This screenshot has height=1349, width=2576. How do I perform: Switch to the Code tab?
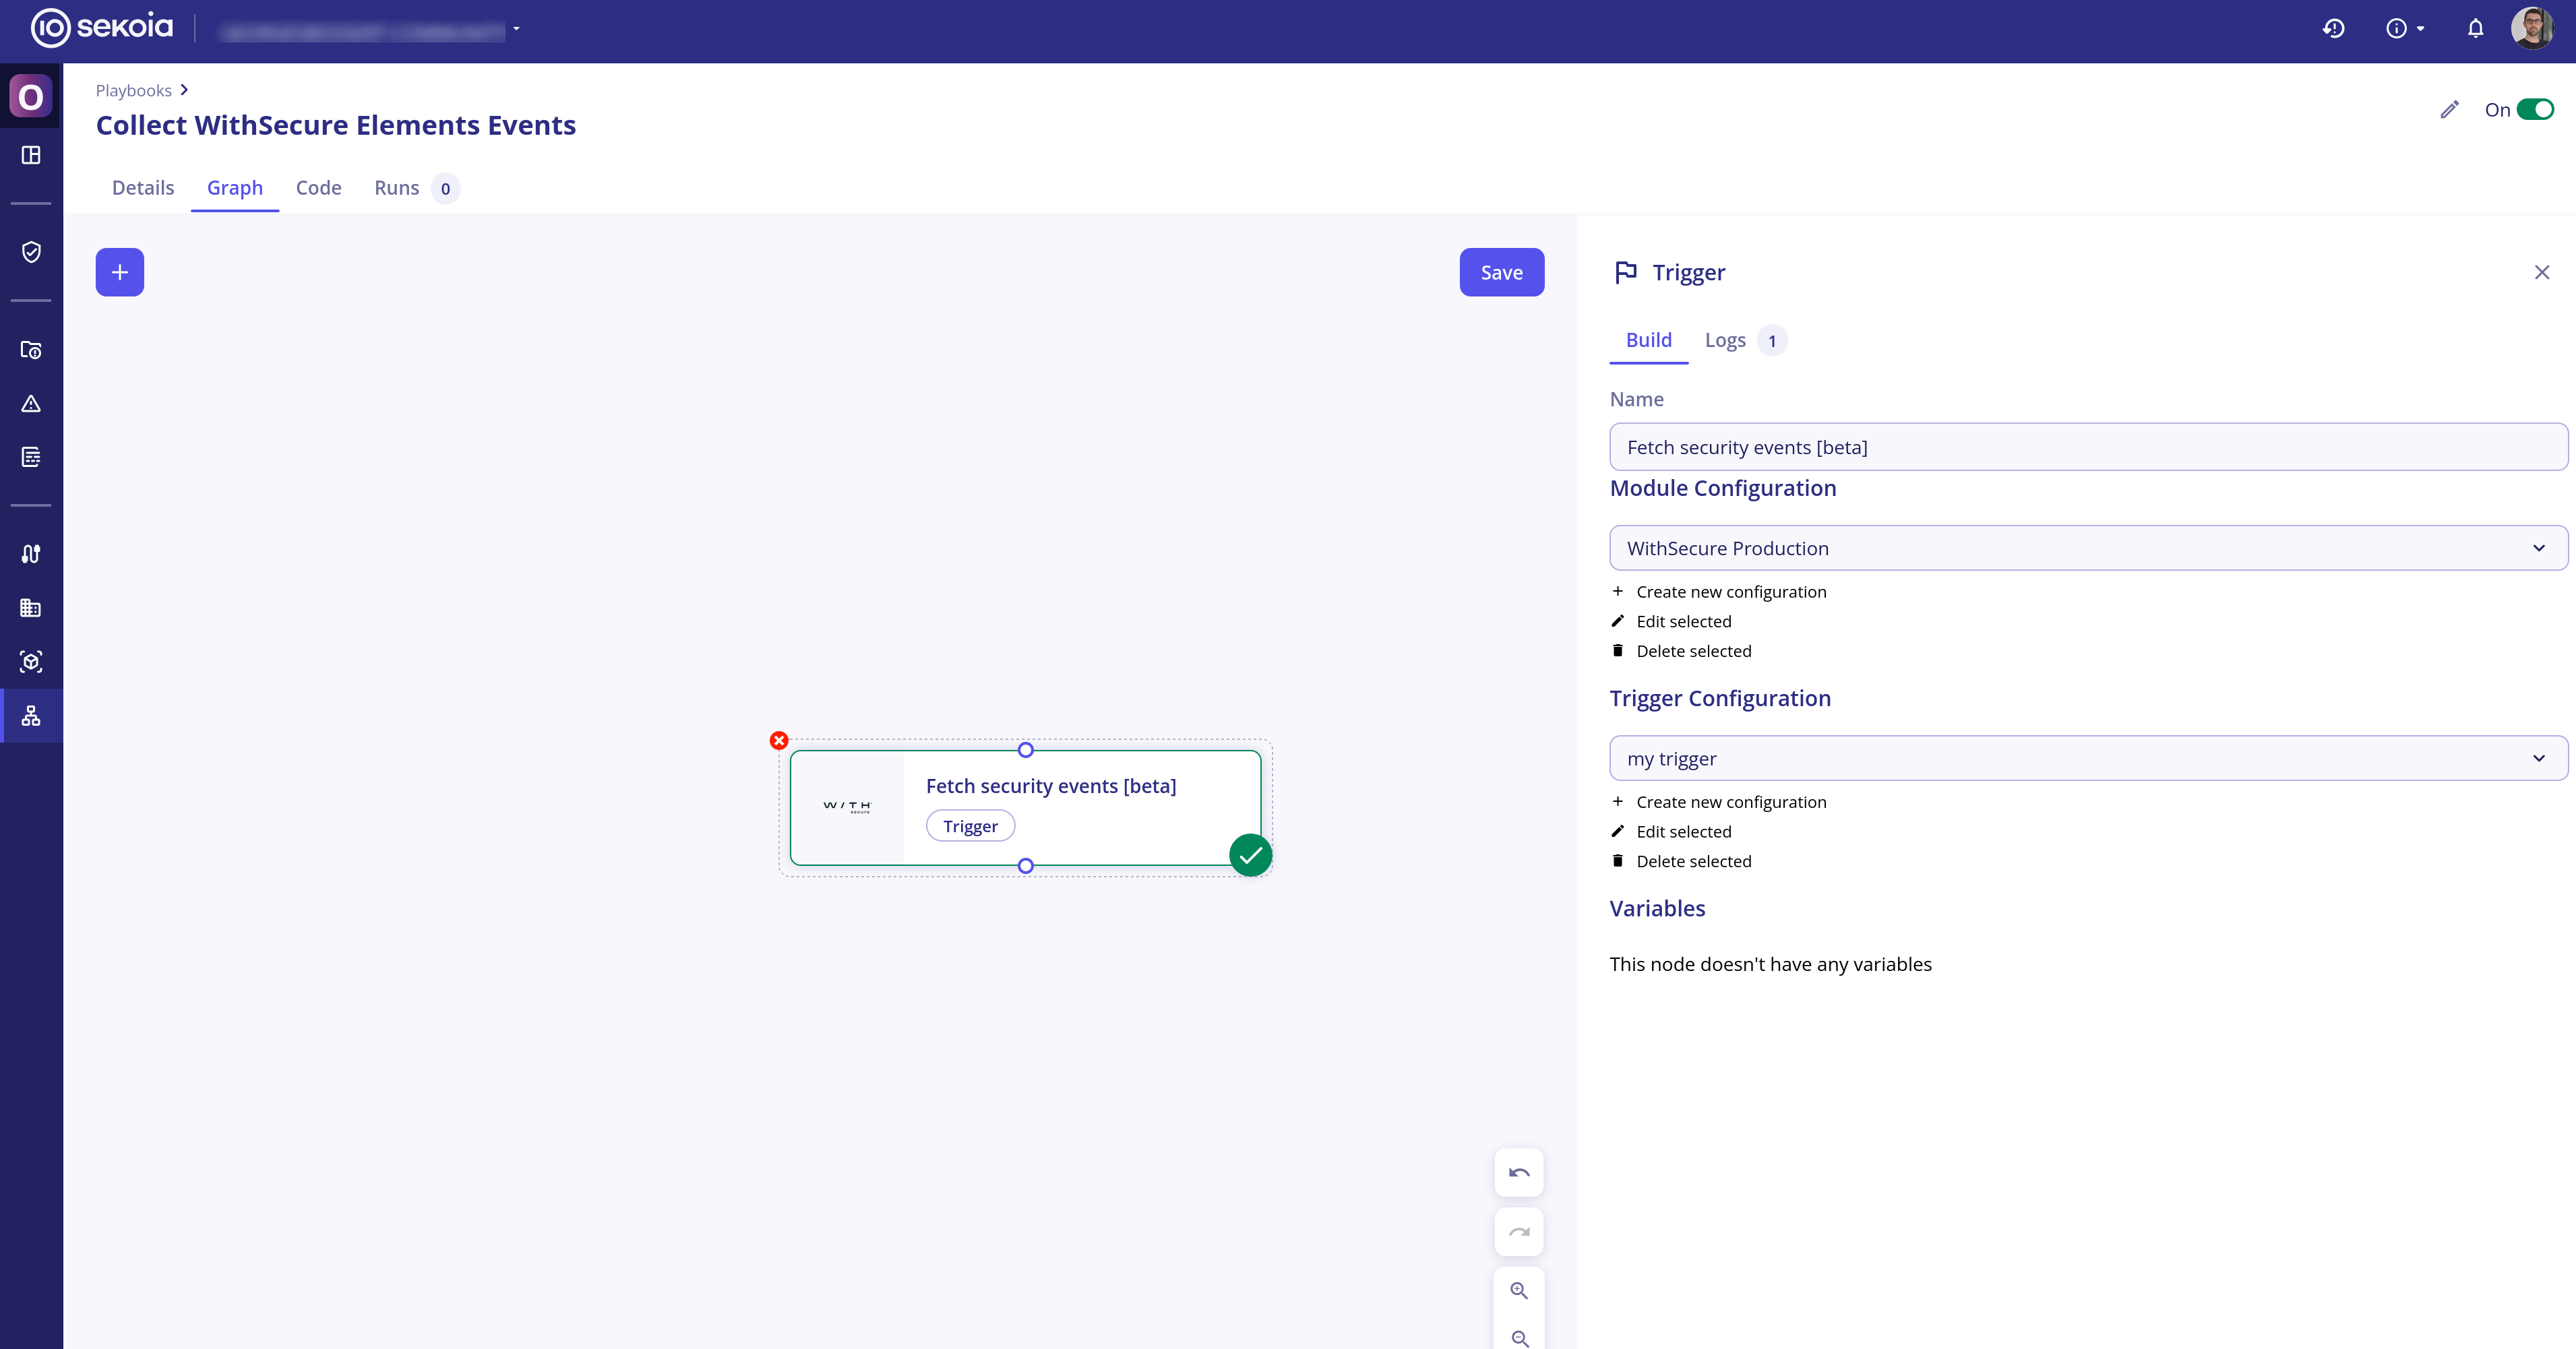point(319,188)
